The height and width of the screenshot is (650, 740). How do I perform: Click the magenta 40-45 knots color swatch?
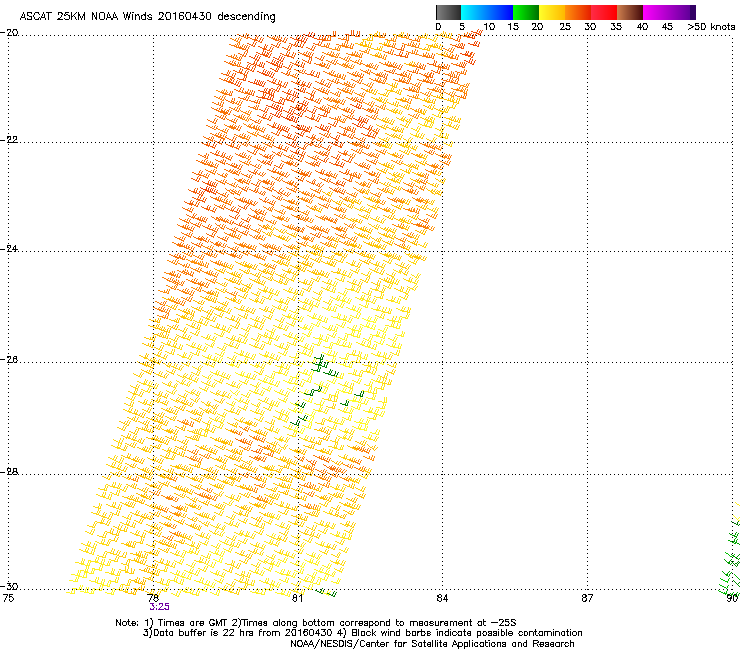pyautogui.click(x=656, y=12)
